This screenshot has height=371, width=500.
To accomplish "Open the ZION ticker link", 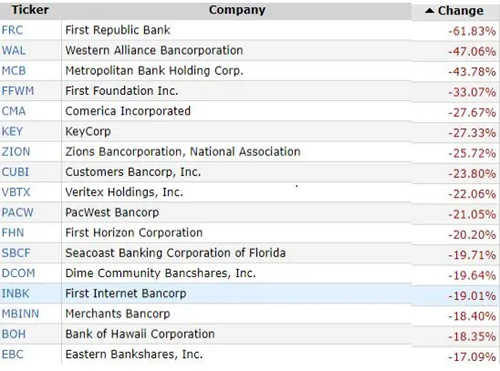I will pos(16,152).
